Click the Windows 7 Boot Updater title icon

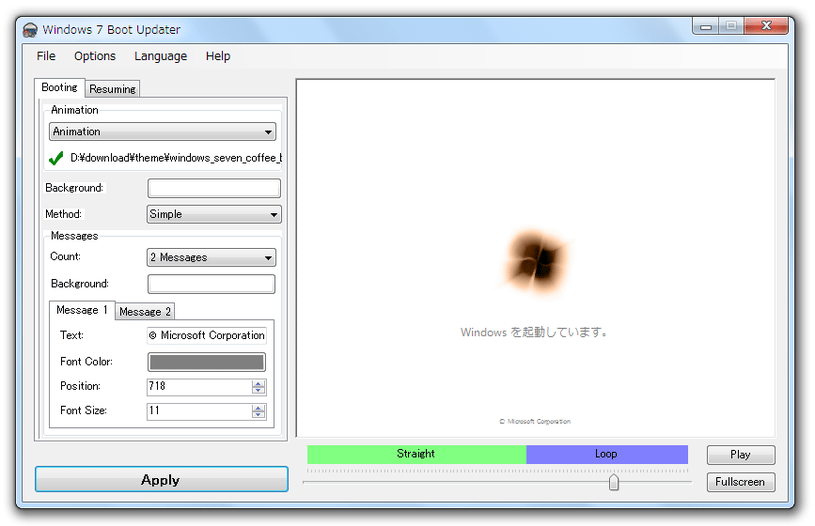(x=30, y=30)
